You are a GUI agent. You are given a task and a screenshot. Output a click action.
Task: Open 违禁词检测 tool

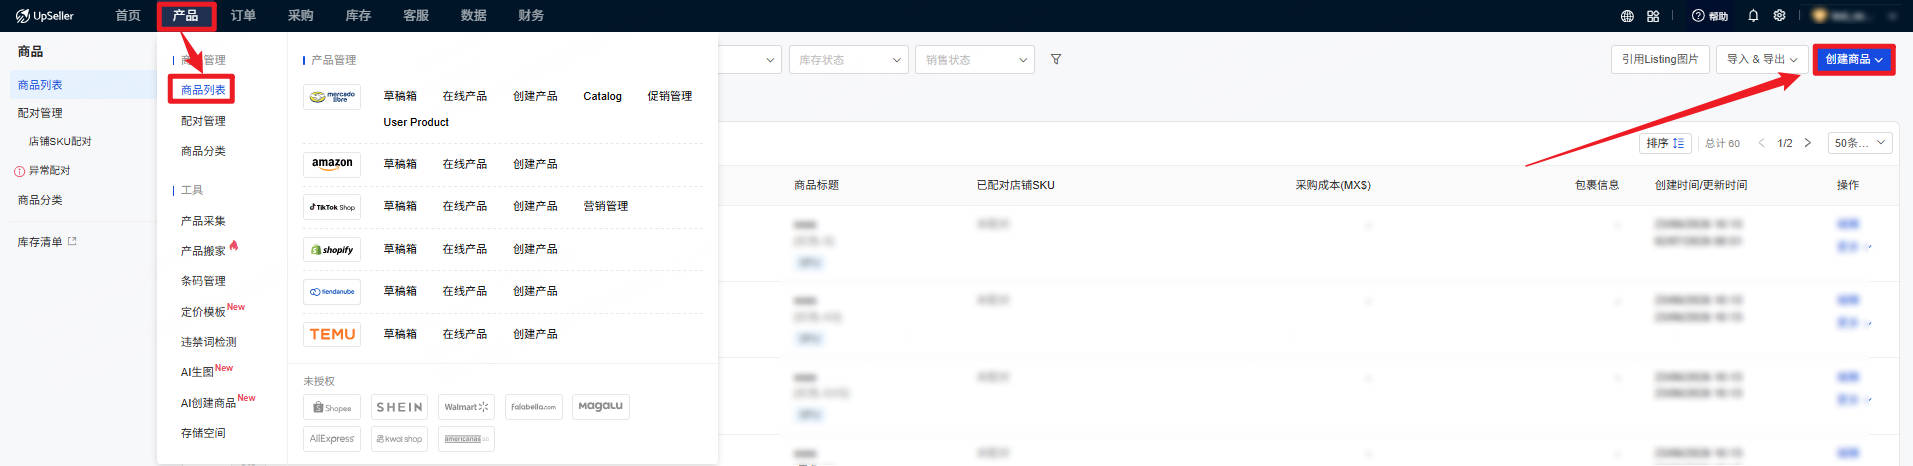tap(208, 342)
